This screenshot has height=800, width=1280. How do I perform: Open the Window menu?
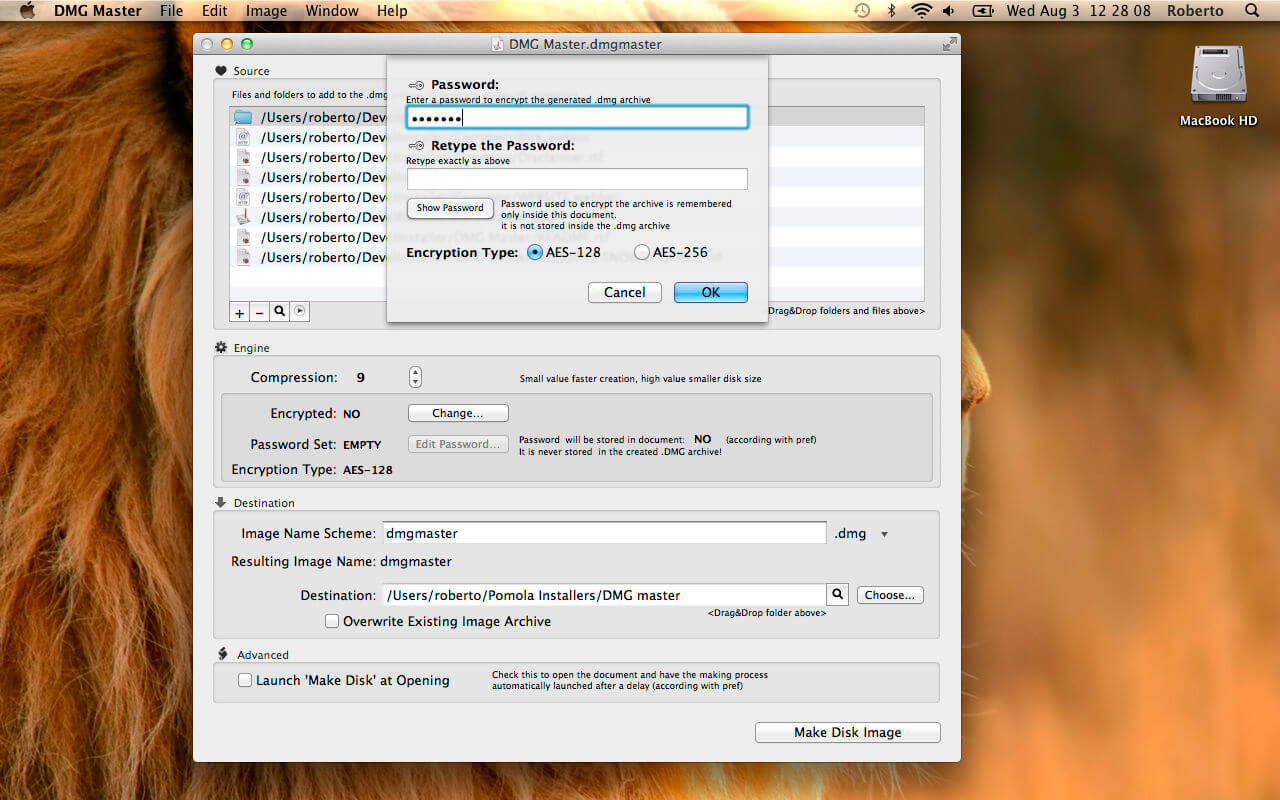pyautogui.click(x=332, y=11)
